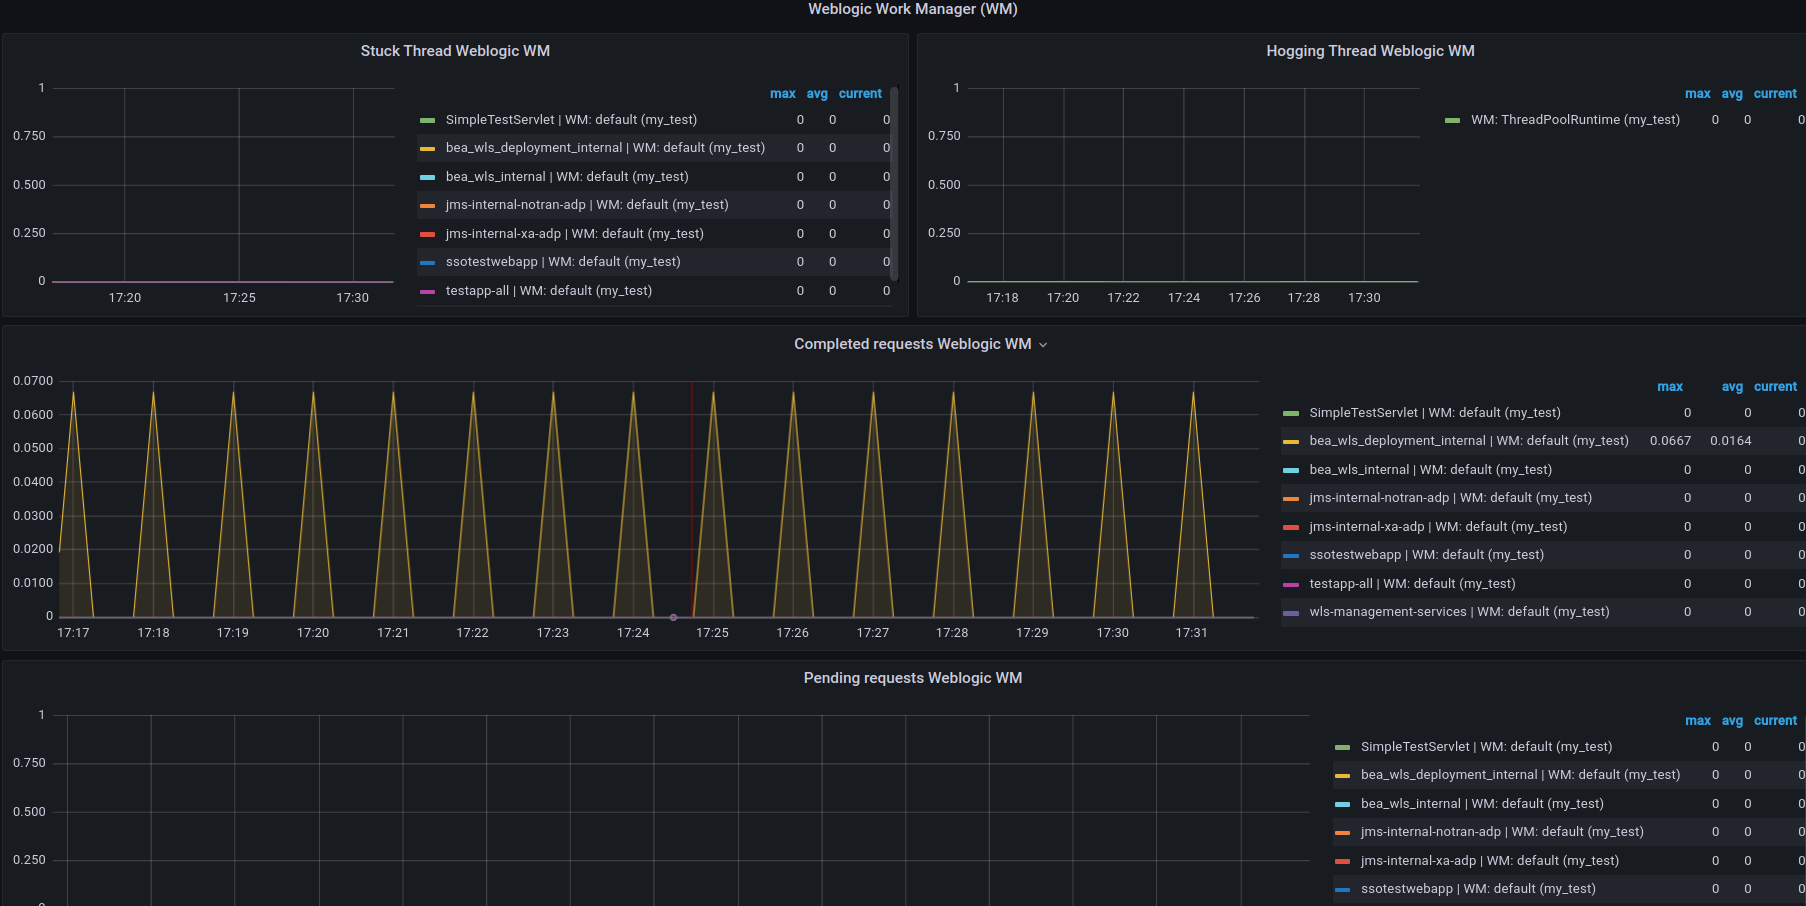
Task: Click cyan swatch of bea_wls_internal in Stuck Thread
Action: [x=427, y=177]
